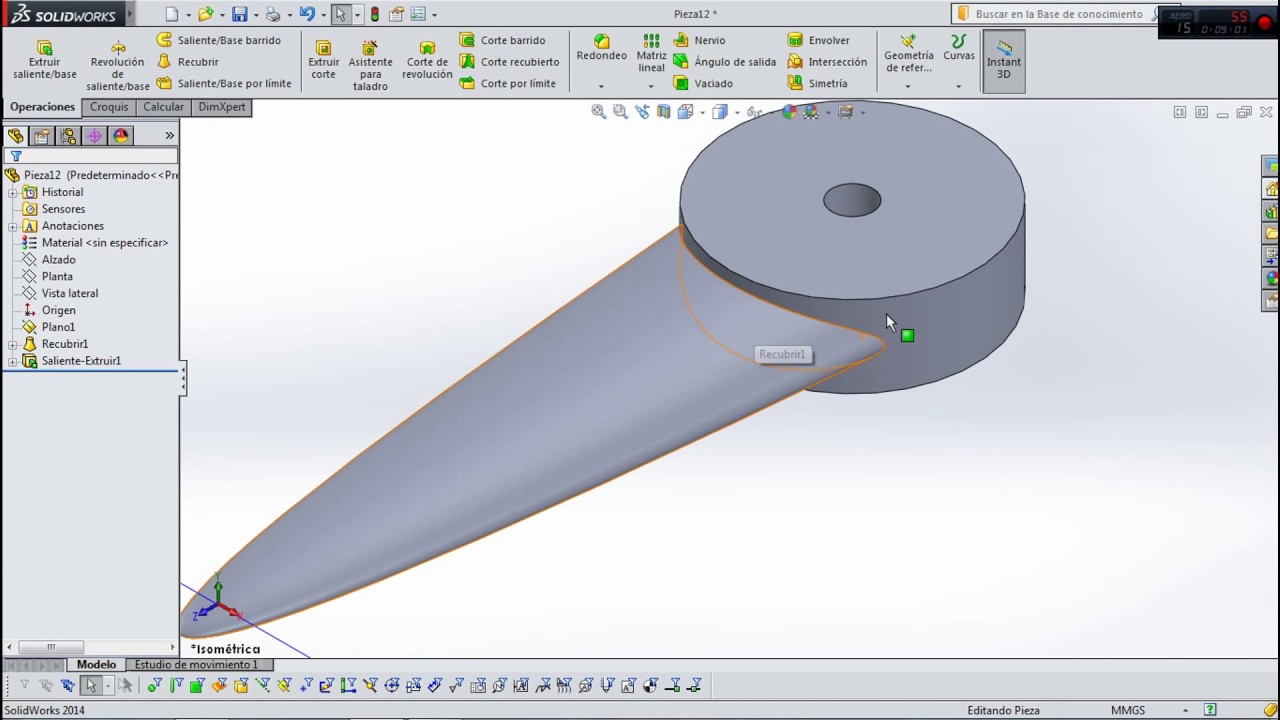Select the Intersección tool
Image resolution: width=1280 pixels, height=720 pixels.
(827, 62)
